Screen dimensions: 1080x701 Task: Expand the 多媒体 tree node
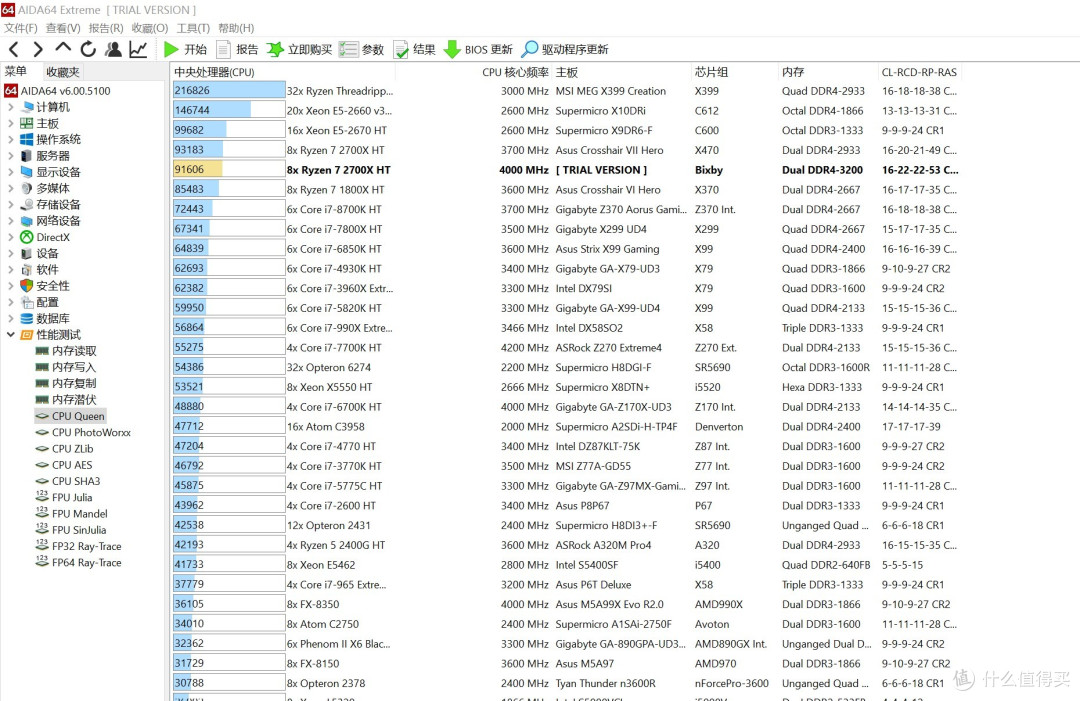10,188
